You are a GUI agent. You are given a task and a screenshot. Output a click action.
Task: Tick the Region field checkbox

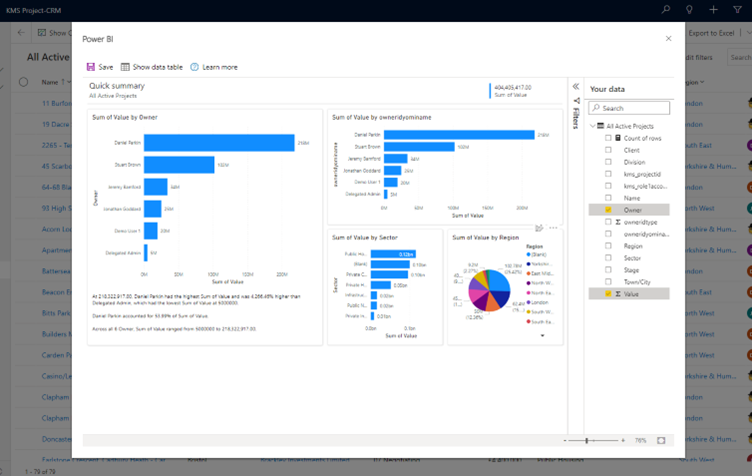click(608, 246)
